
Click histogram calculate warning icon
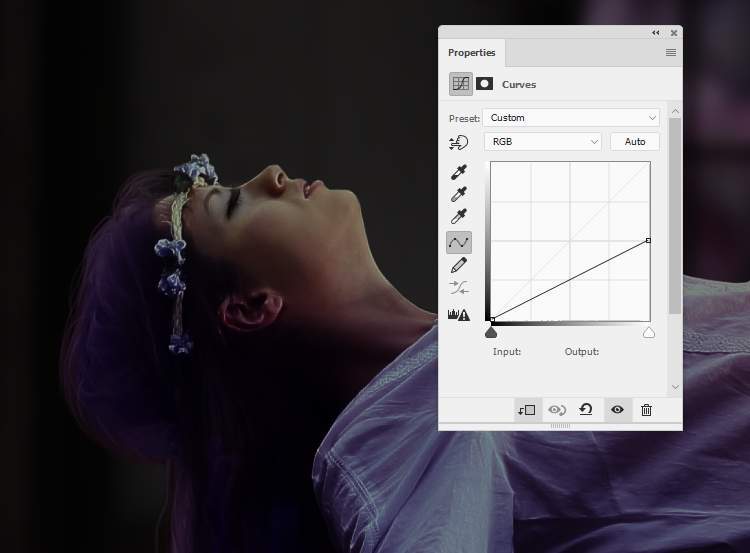point(459,314)
